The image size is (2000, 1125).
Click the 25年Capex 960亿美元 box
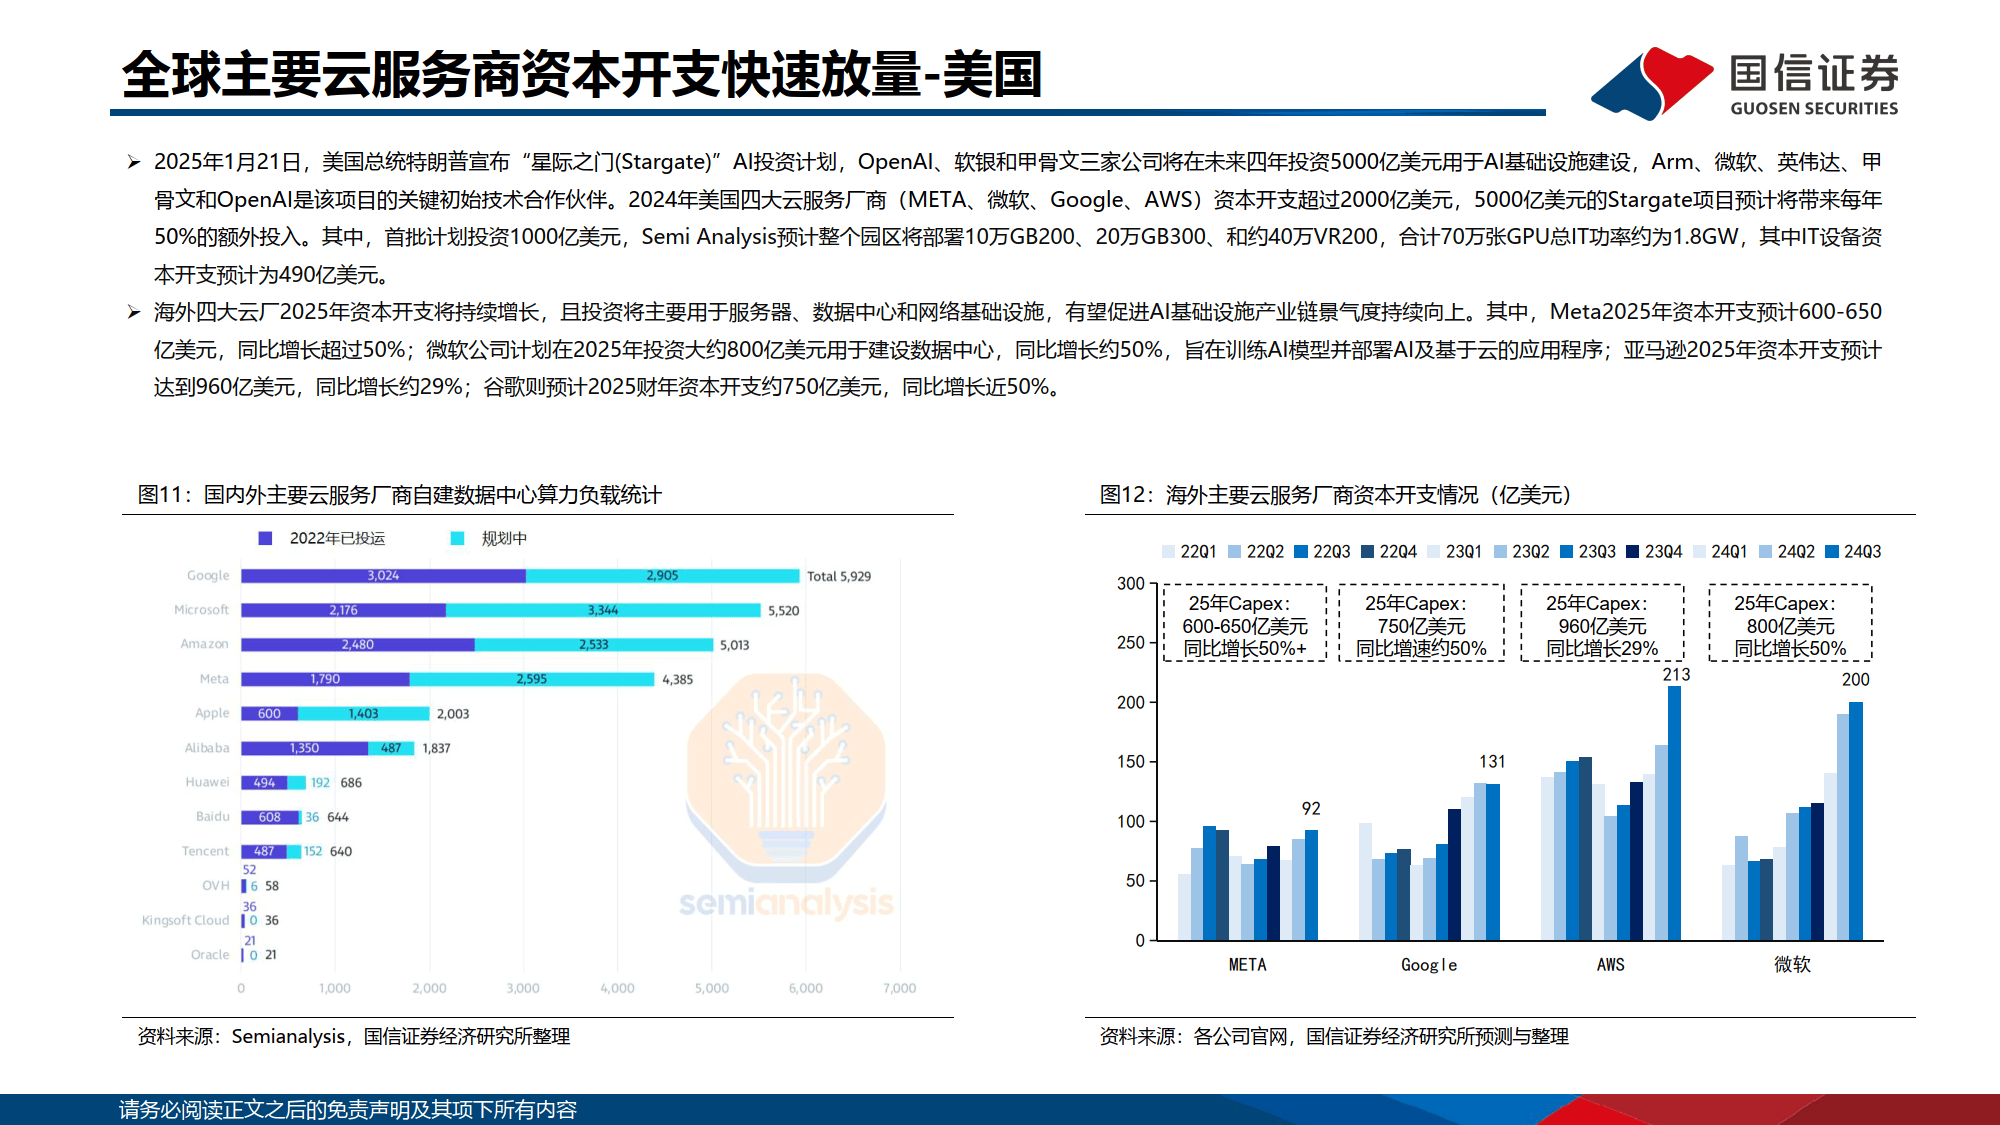click(x=1602, y=624)
